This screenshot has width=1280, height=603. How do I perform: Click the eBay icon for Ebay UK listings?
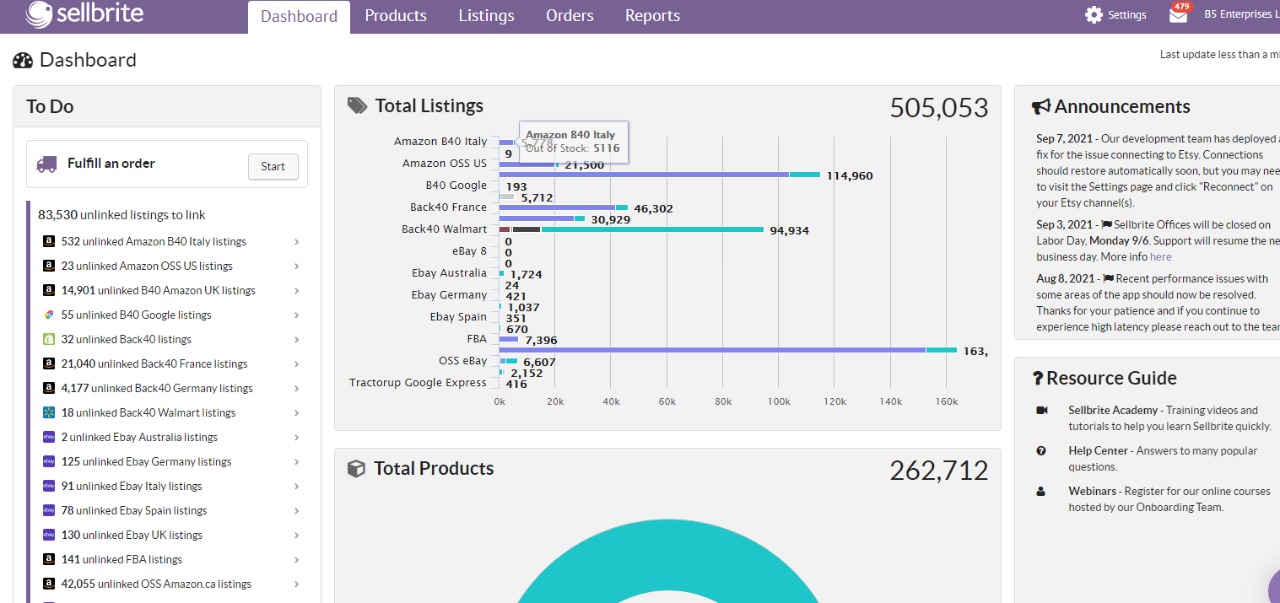tap(49, 535)
